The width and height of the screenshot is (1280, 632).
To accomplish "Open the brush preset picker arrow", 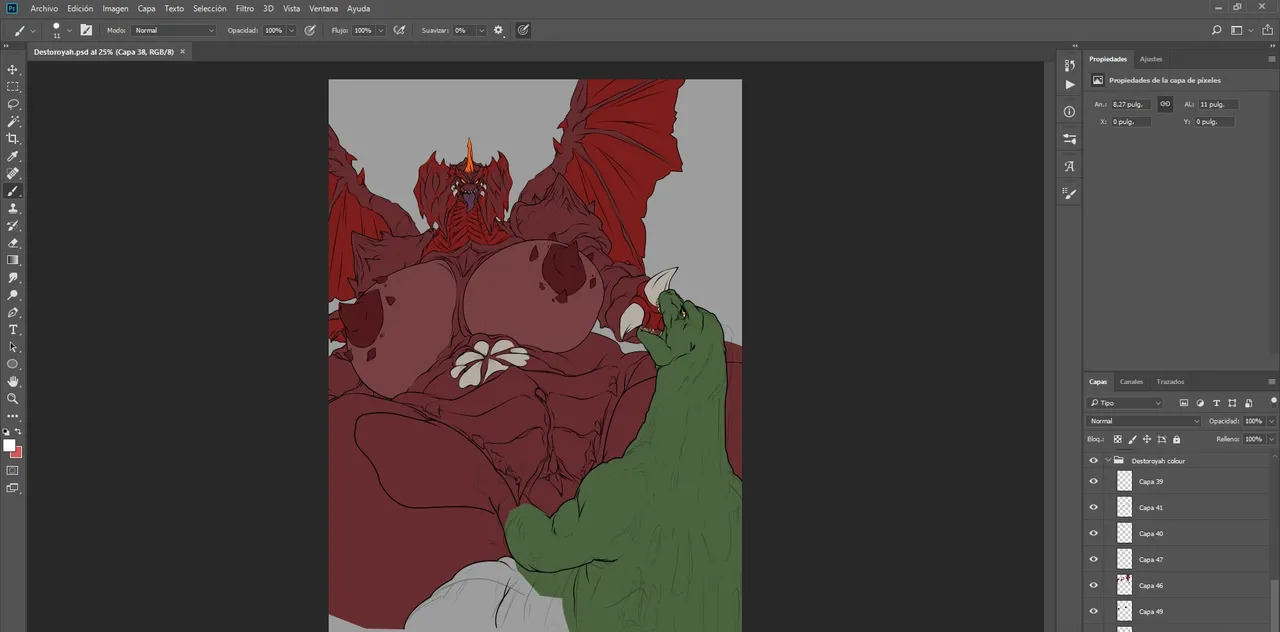I will (x=69, y=31).
